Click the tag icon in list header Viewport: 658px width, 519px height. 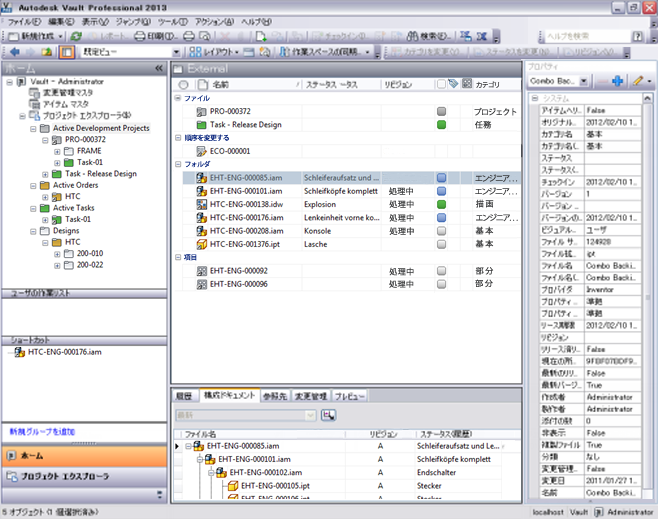453,84
